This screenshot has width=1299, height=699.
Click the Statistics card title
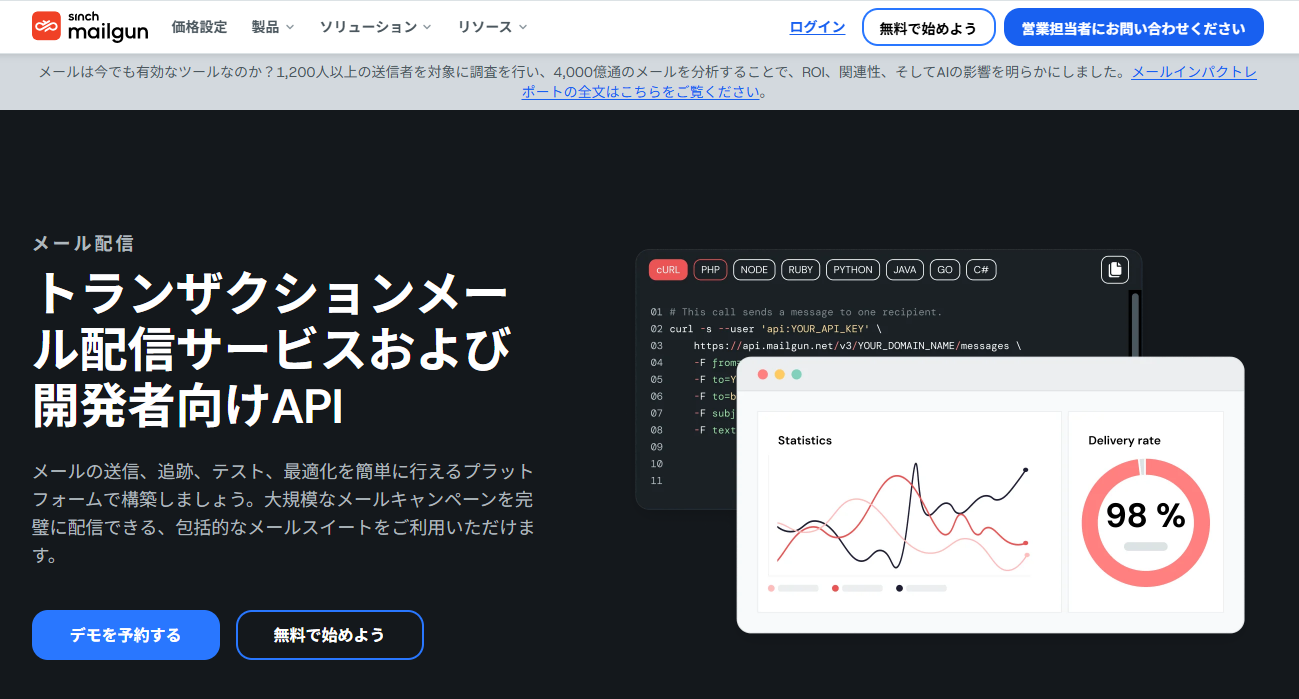805,440
